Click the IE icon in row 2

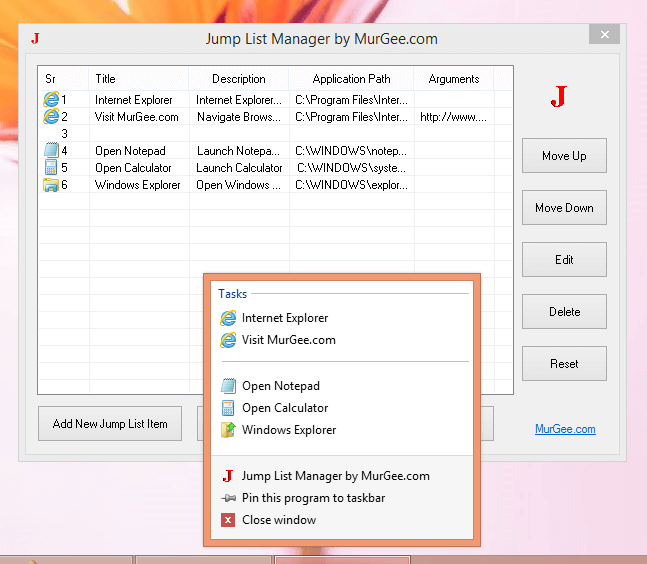click(51, 116)
